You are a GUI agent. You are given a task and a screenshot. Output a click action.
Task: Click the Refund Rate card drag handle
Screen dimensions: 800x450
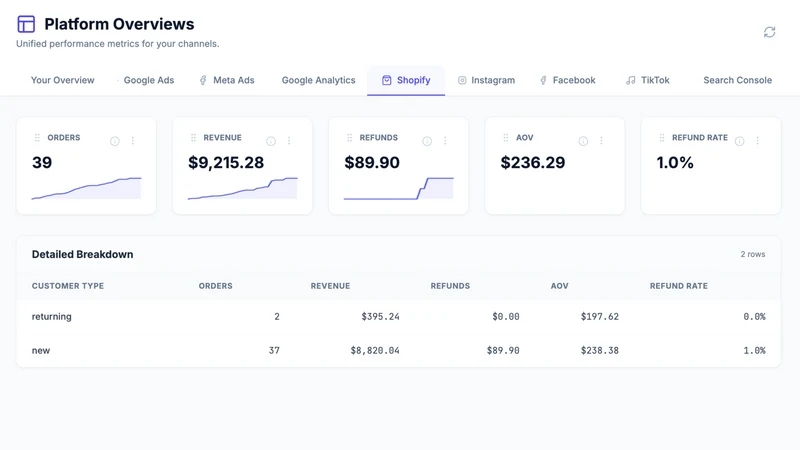[662, 138]
